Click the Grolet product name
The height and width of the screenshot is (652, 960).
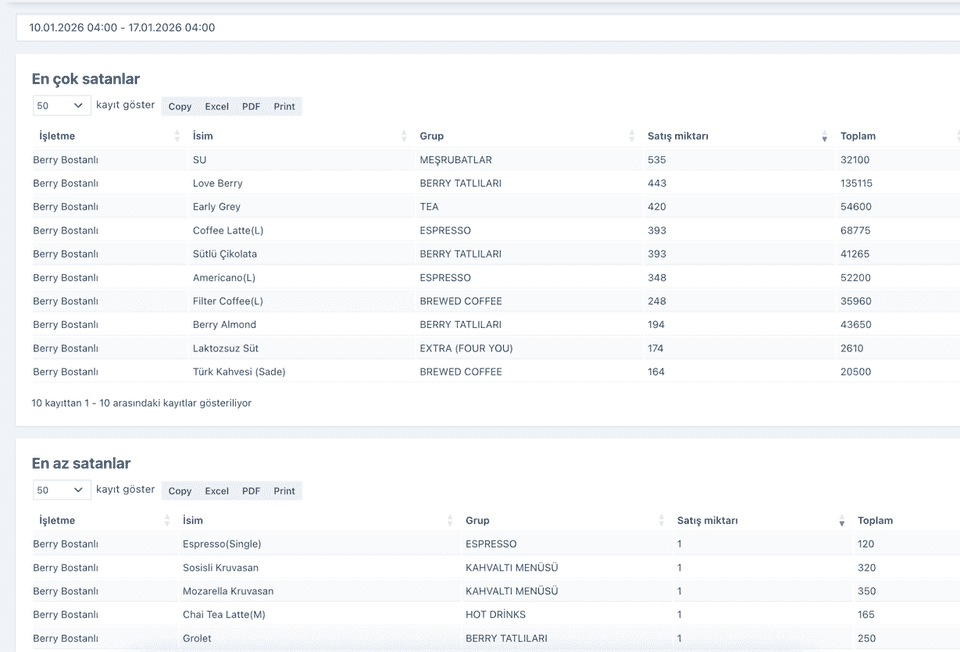tap(197, 638)
